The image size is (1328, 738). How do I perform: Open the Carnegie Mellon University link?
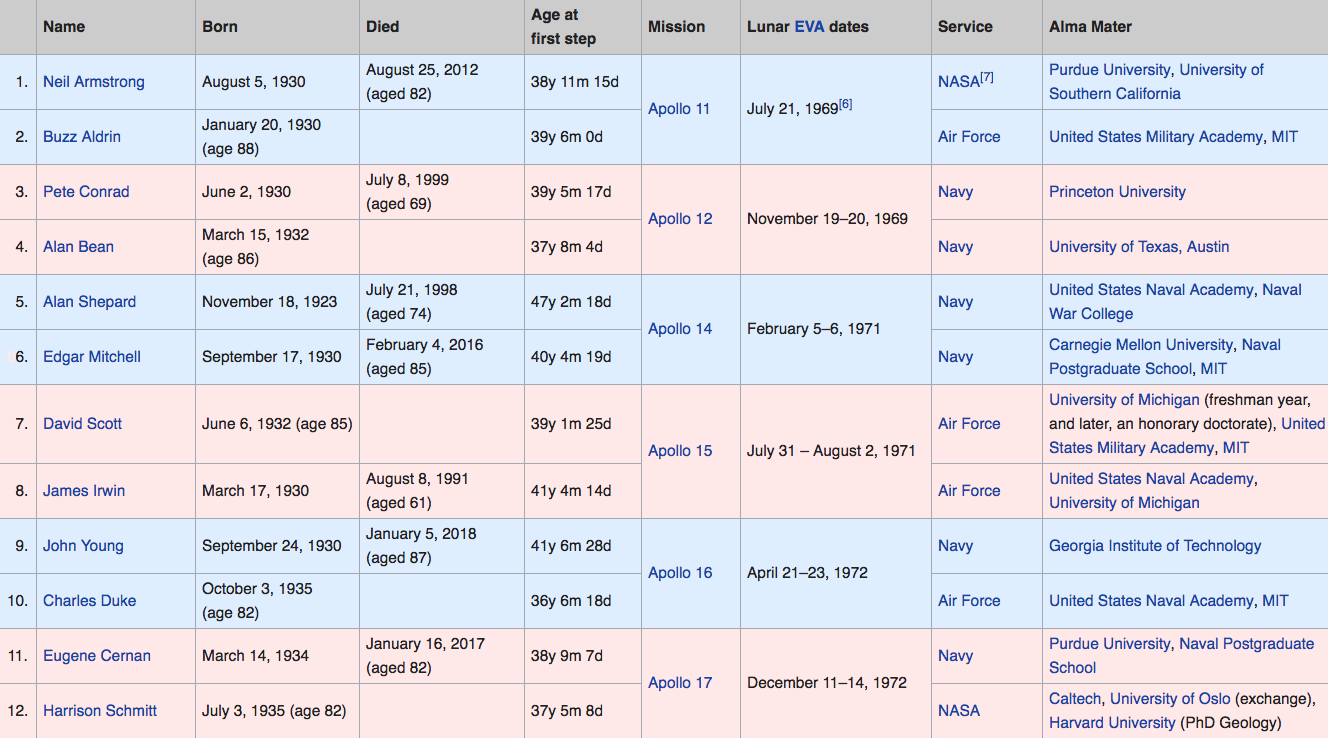pos(1141,345)
